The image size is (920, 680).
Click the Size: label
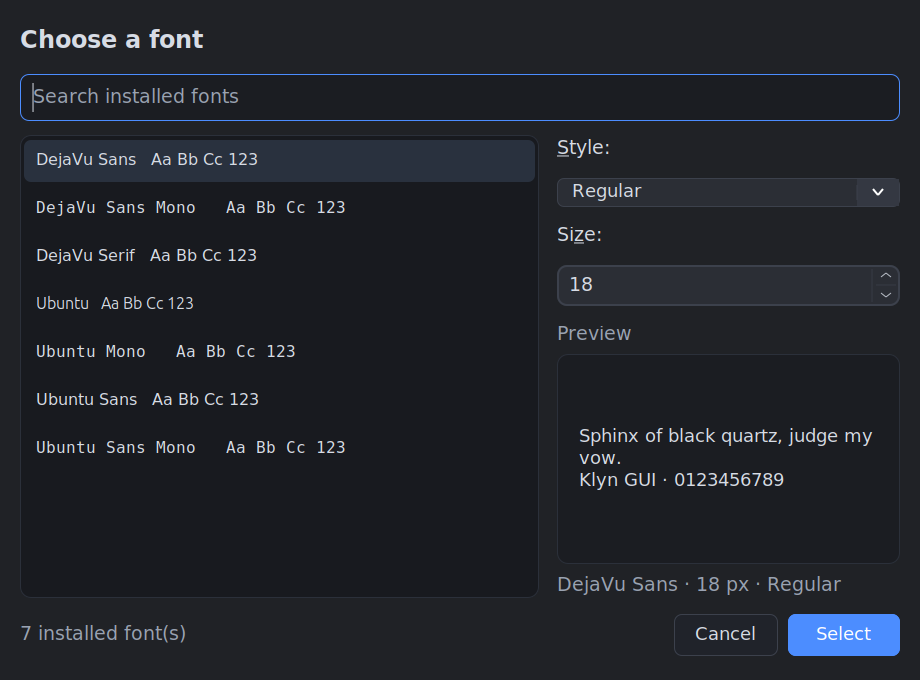579,235
